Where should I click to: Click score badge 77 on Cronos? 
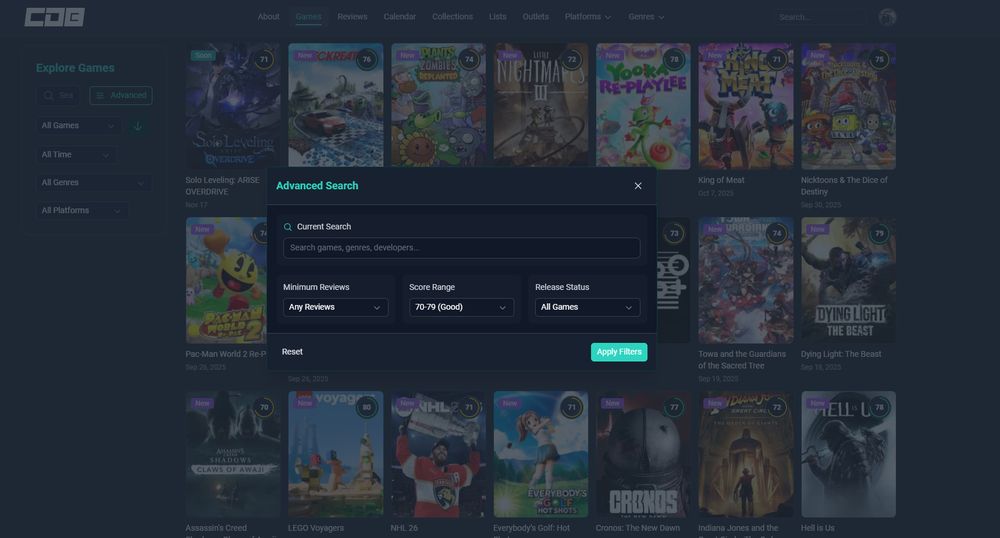(x=674, y=407)
